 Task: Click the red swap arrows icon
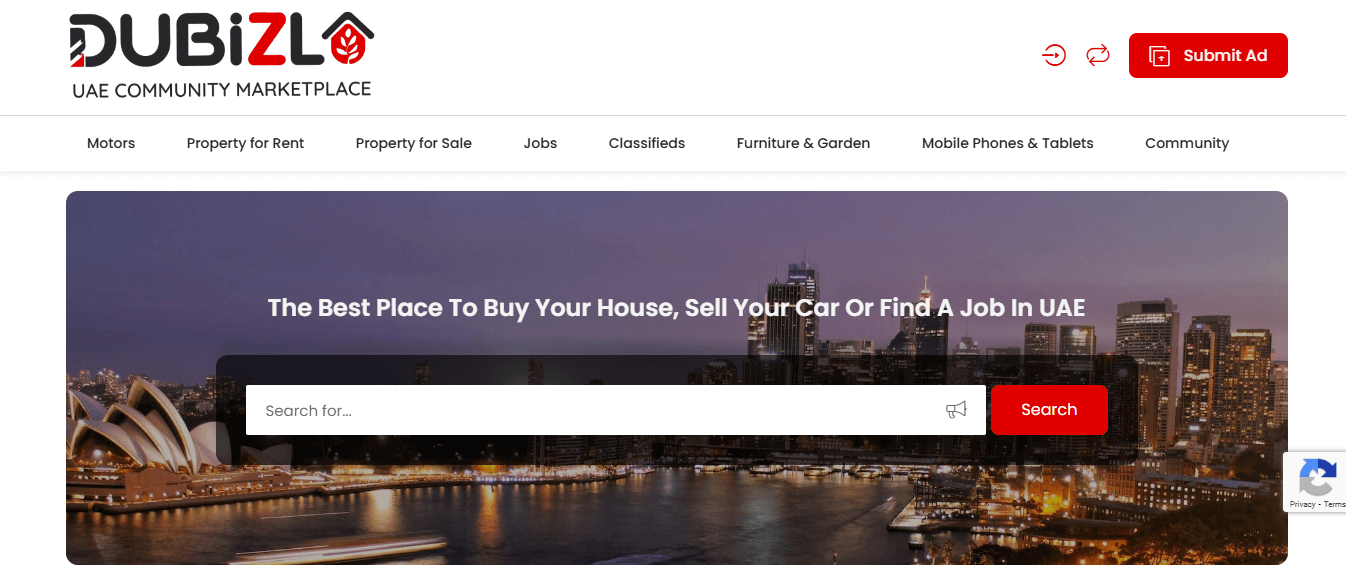1098,55
